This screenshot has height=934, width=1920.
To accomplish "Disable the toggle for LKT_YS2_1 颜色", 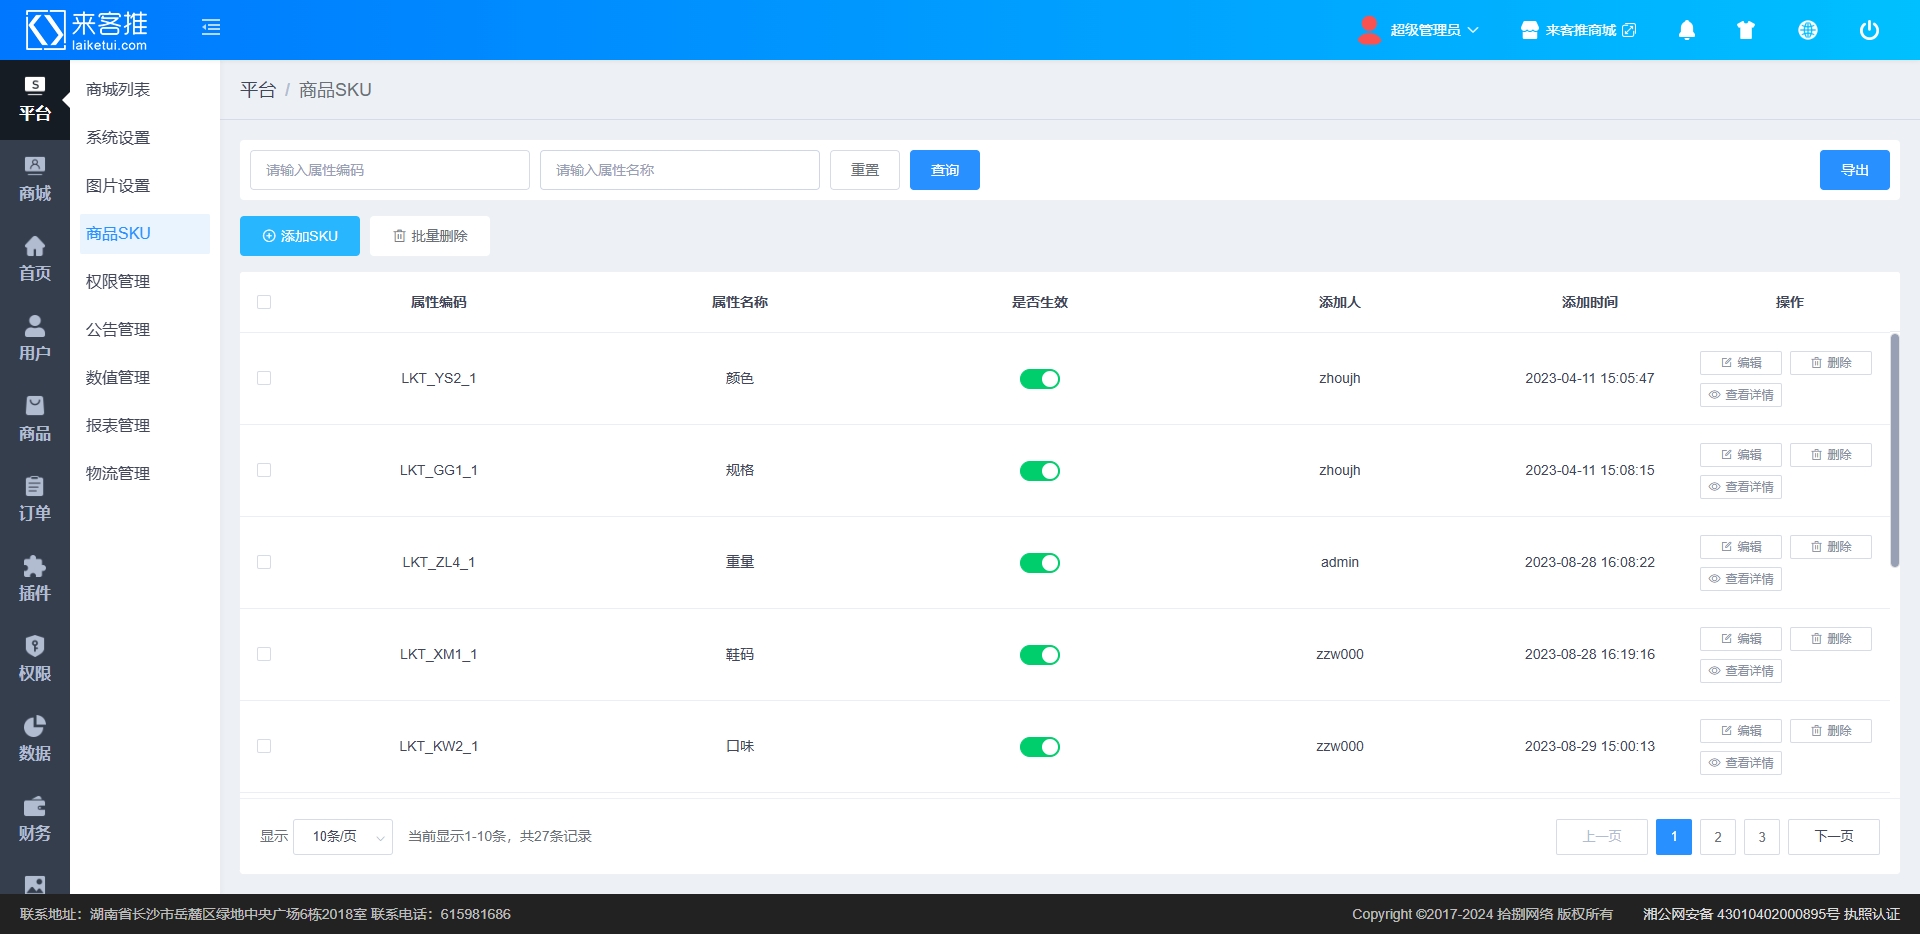I will [1039, 379].
